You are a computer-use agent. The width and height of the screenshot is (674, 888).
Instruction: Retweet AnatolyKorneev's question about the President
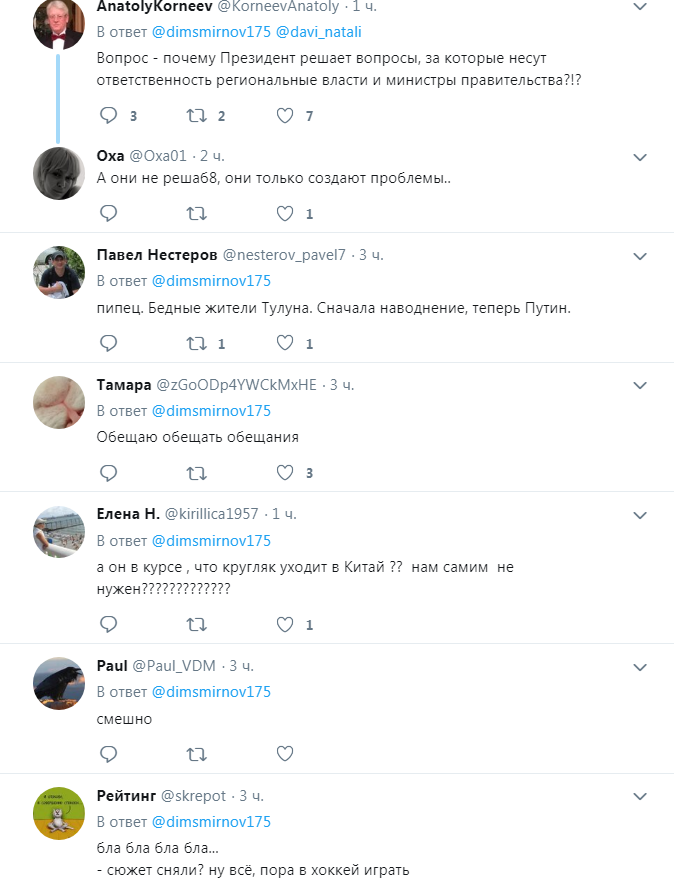[x=197, y=116]
